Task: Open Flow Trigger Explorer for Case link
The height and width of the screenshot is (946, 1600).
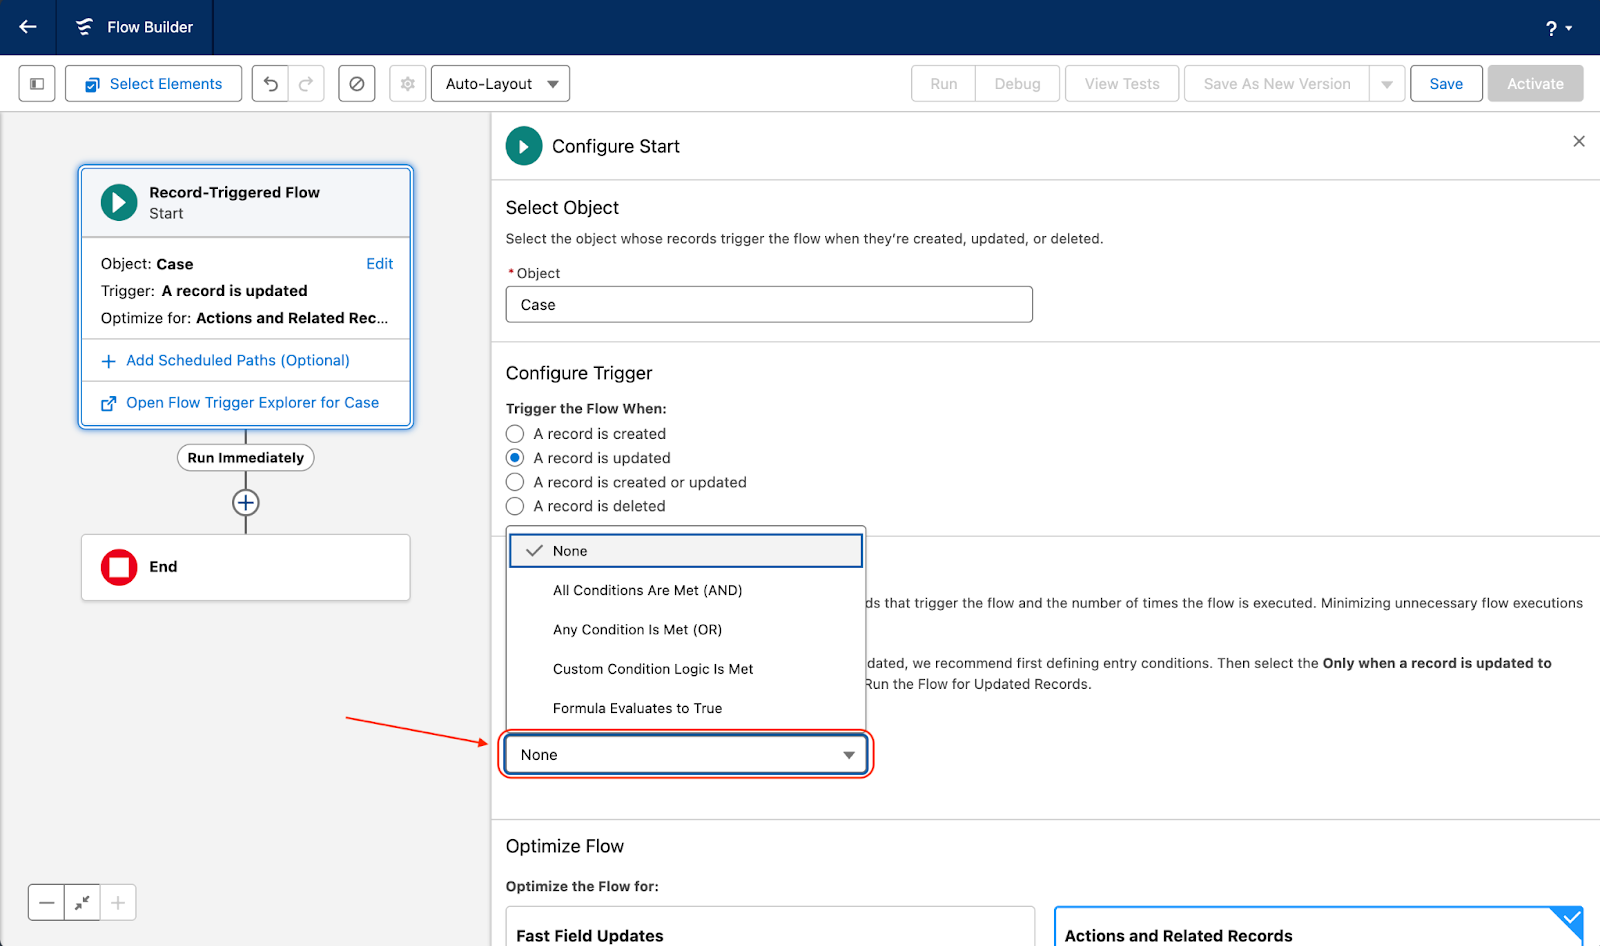Action: tap(252, 403)
